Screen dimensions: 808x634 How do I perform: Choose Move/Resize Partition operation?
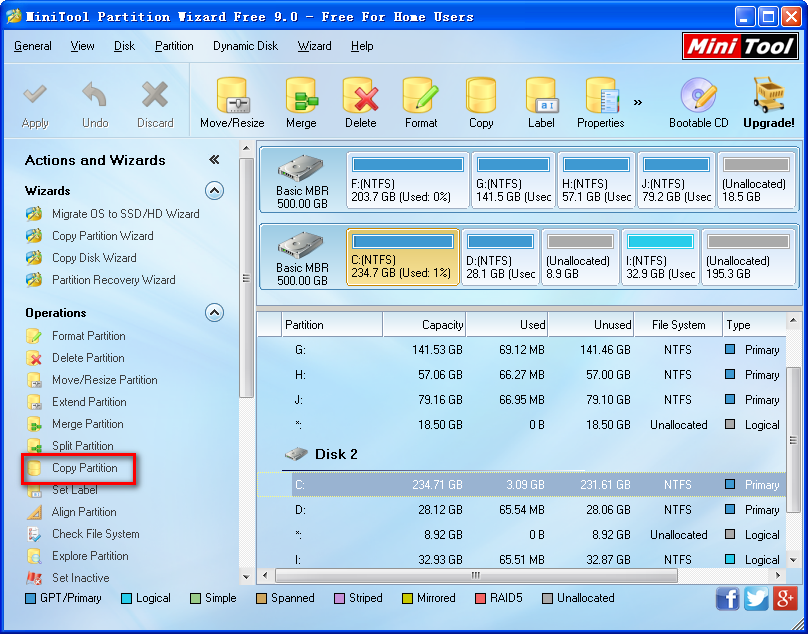click(105, 380)
